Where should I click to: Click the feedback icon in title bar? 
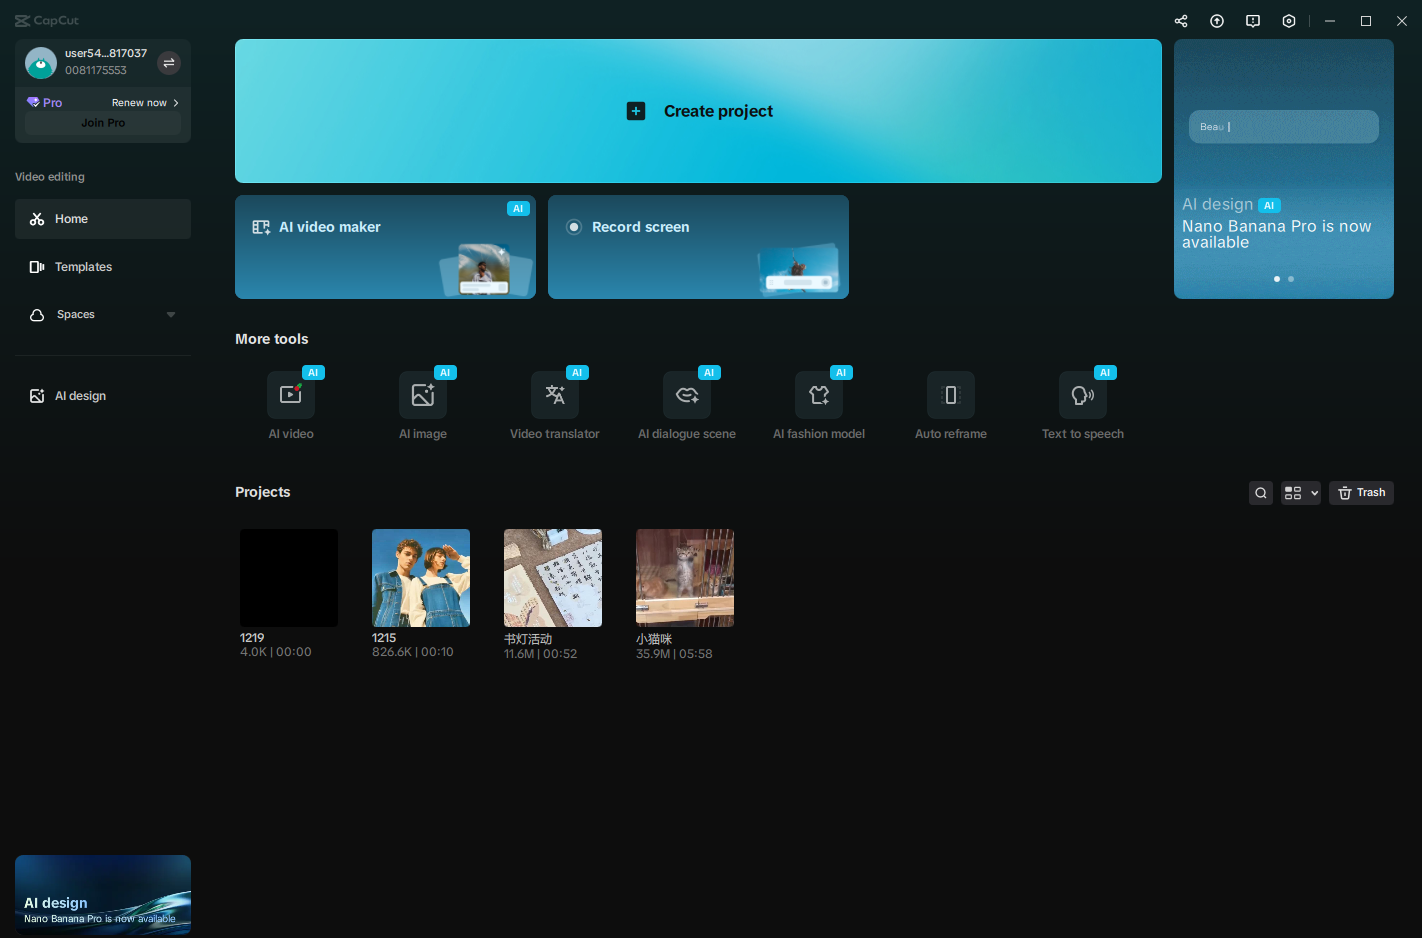tap(1252, 20)
